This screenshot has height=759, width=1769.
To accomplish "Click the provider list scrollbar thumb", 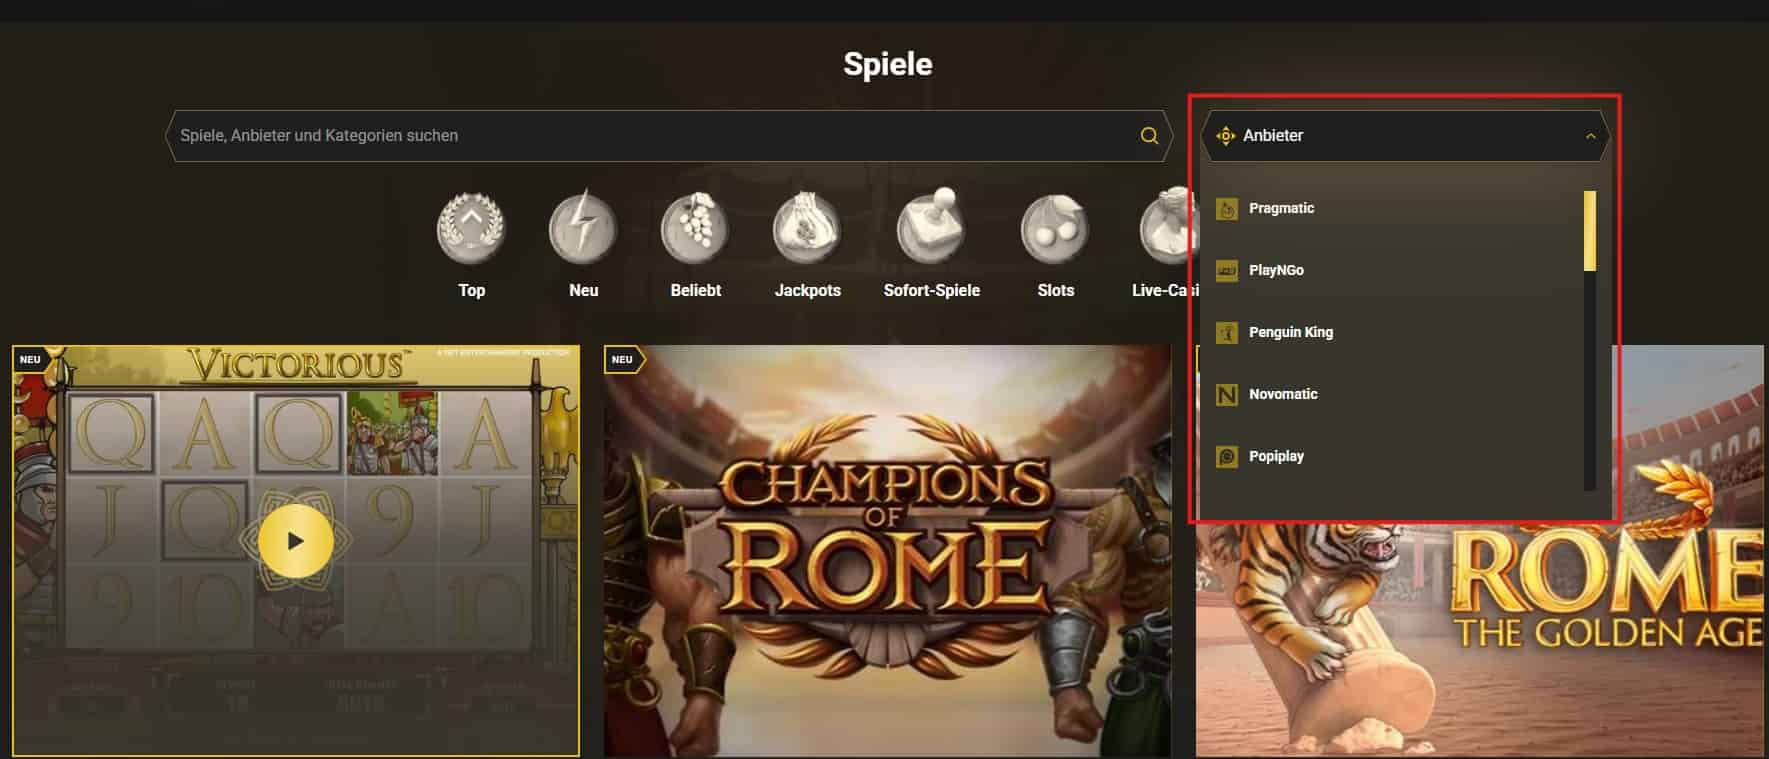I will click(1590, 231).
